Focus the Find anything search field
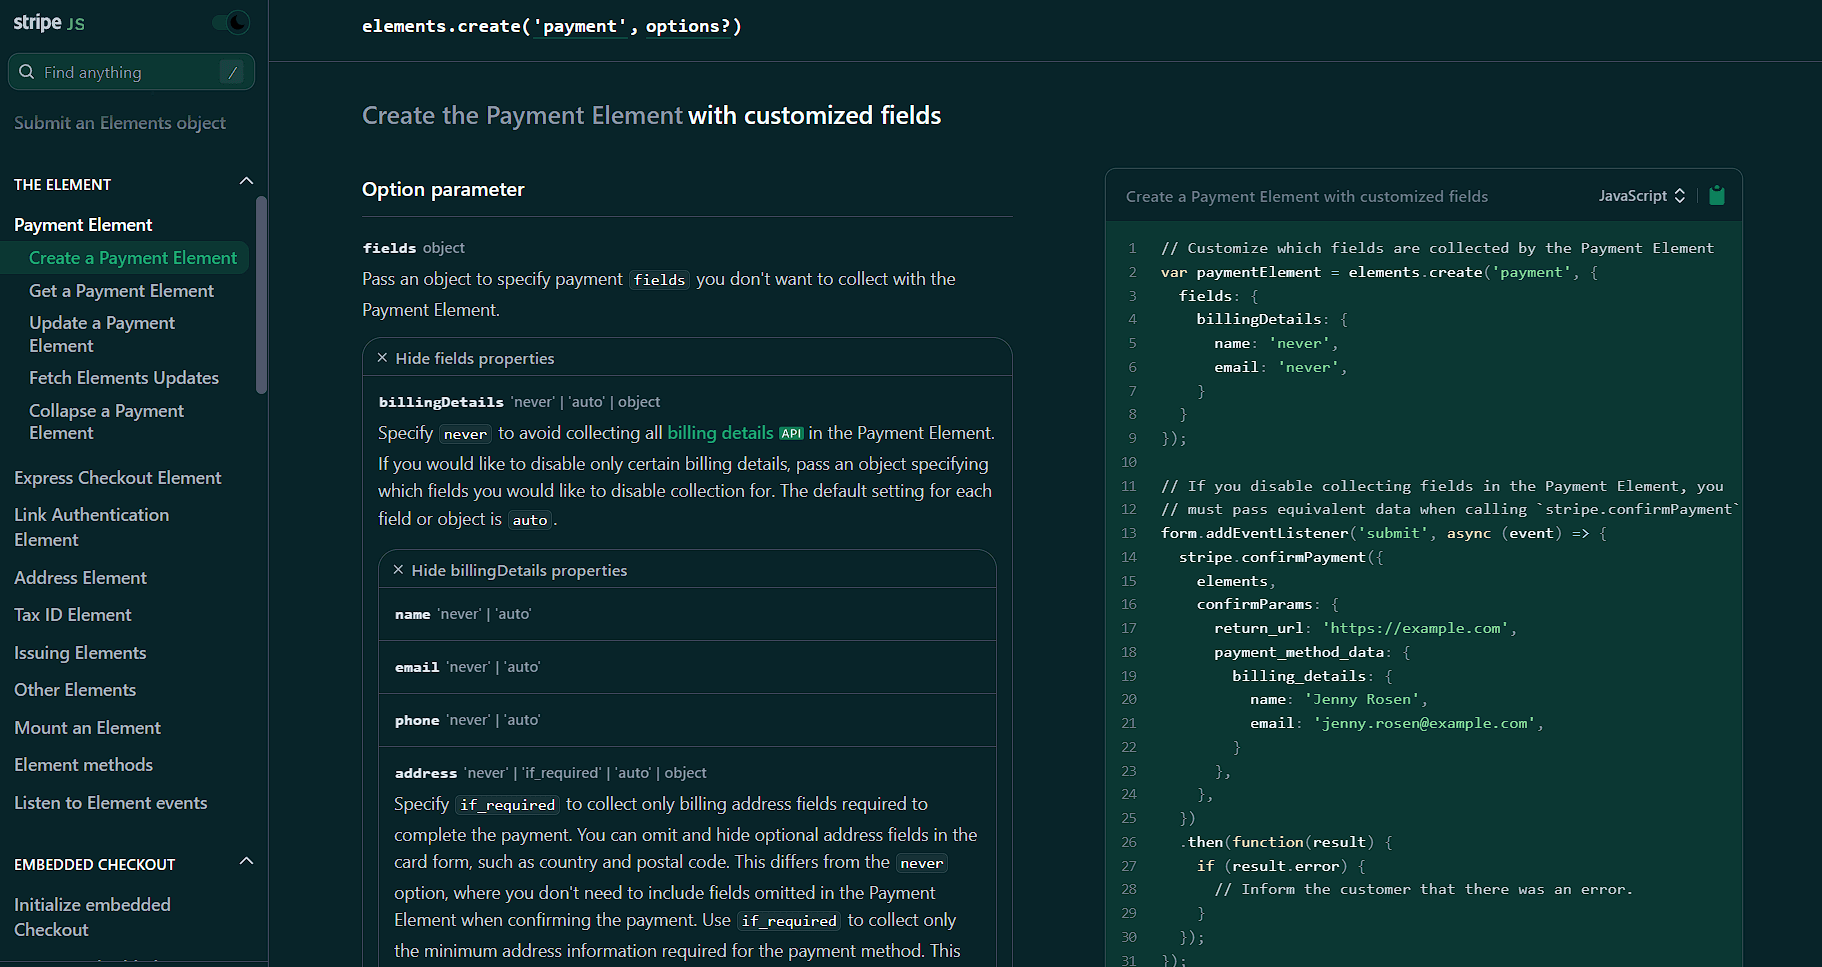 pyautogui.click(x=125, y=72)
